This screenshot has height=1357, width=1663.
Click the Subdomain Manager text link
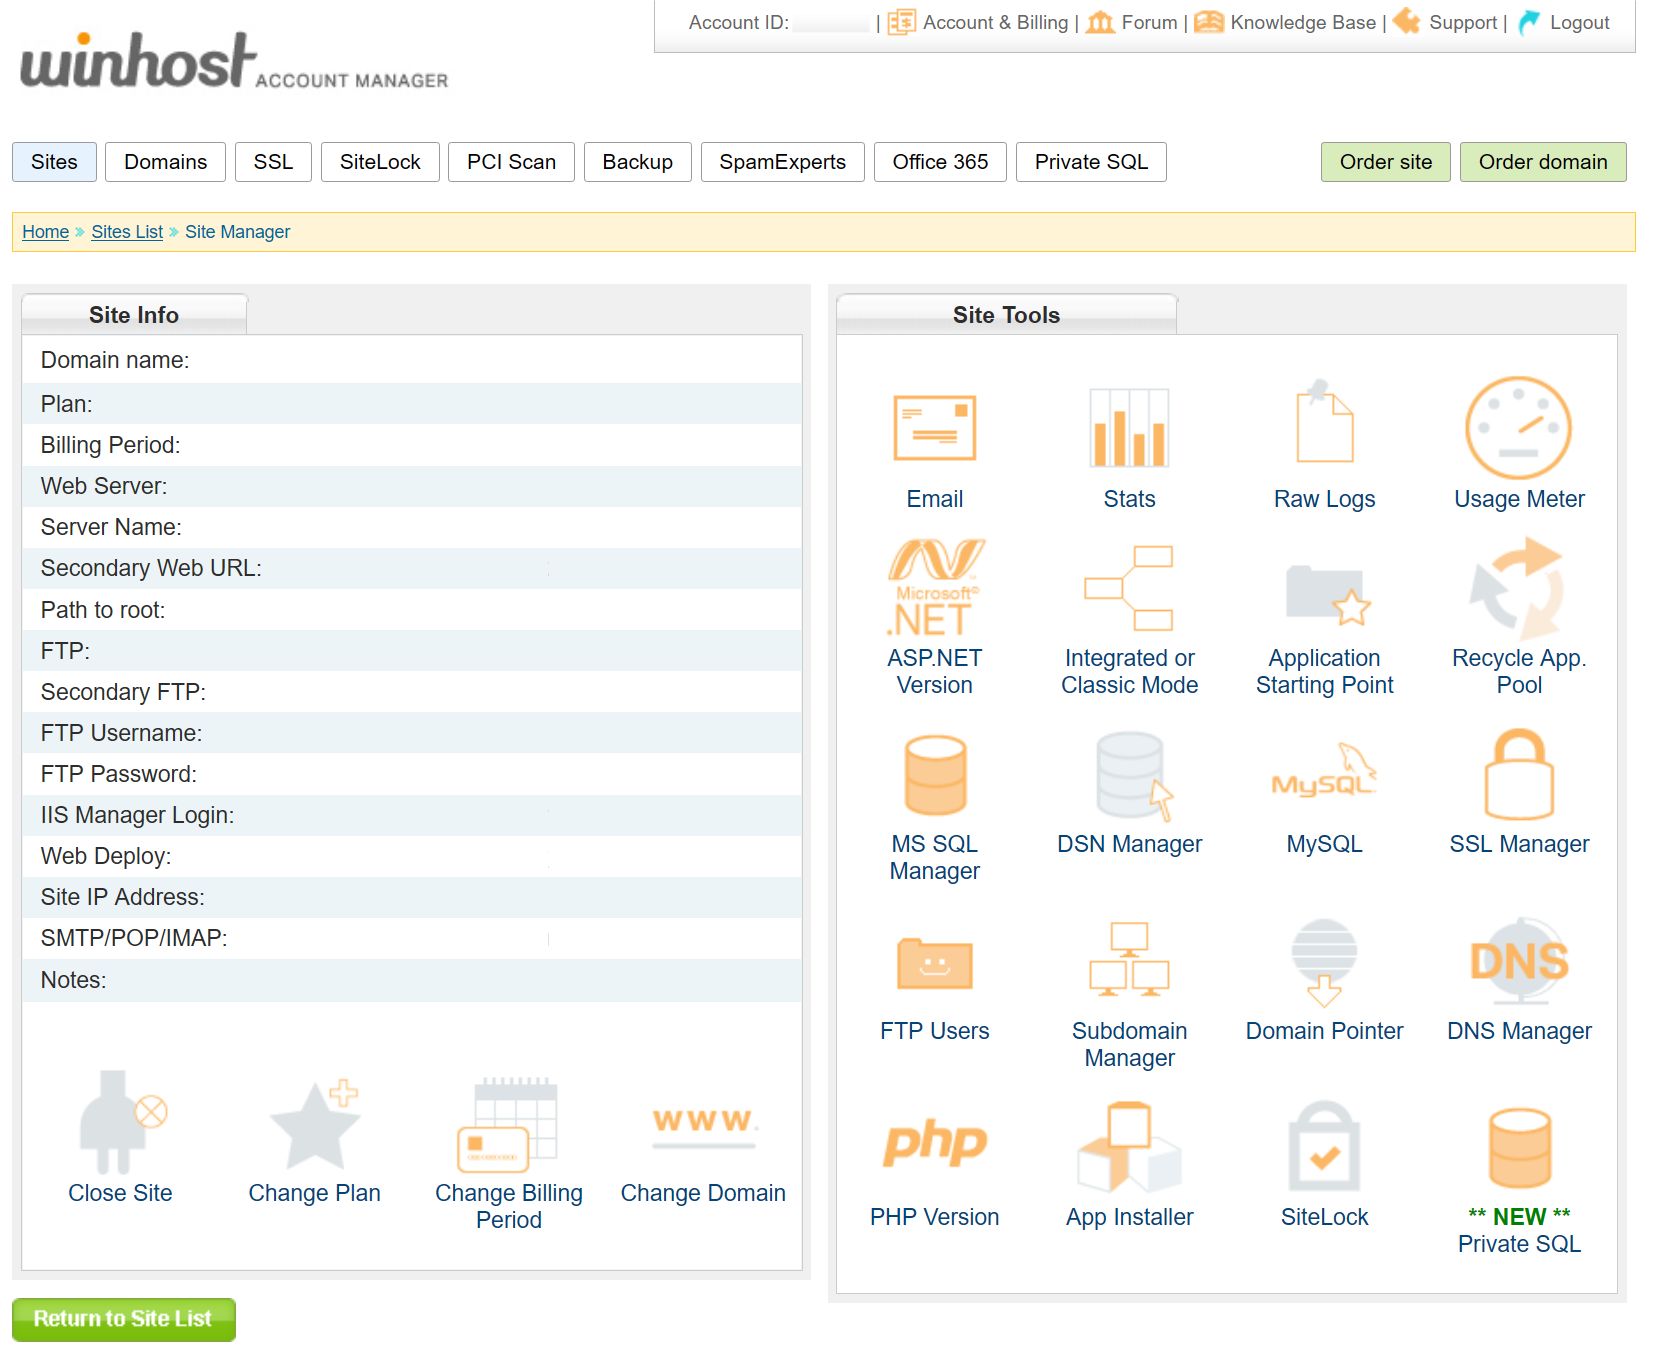click(1129, 1044)
